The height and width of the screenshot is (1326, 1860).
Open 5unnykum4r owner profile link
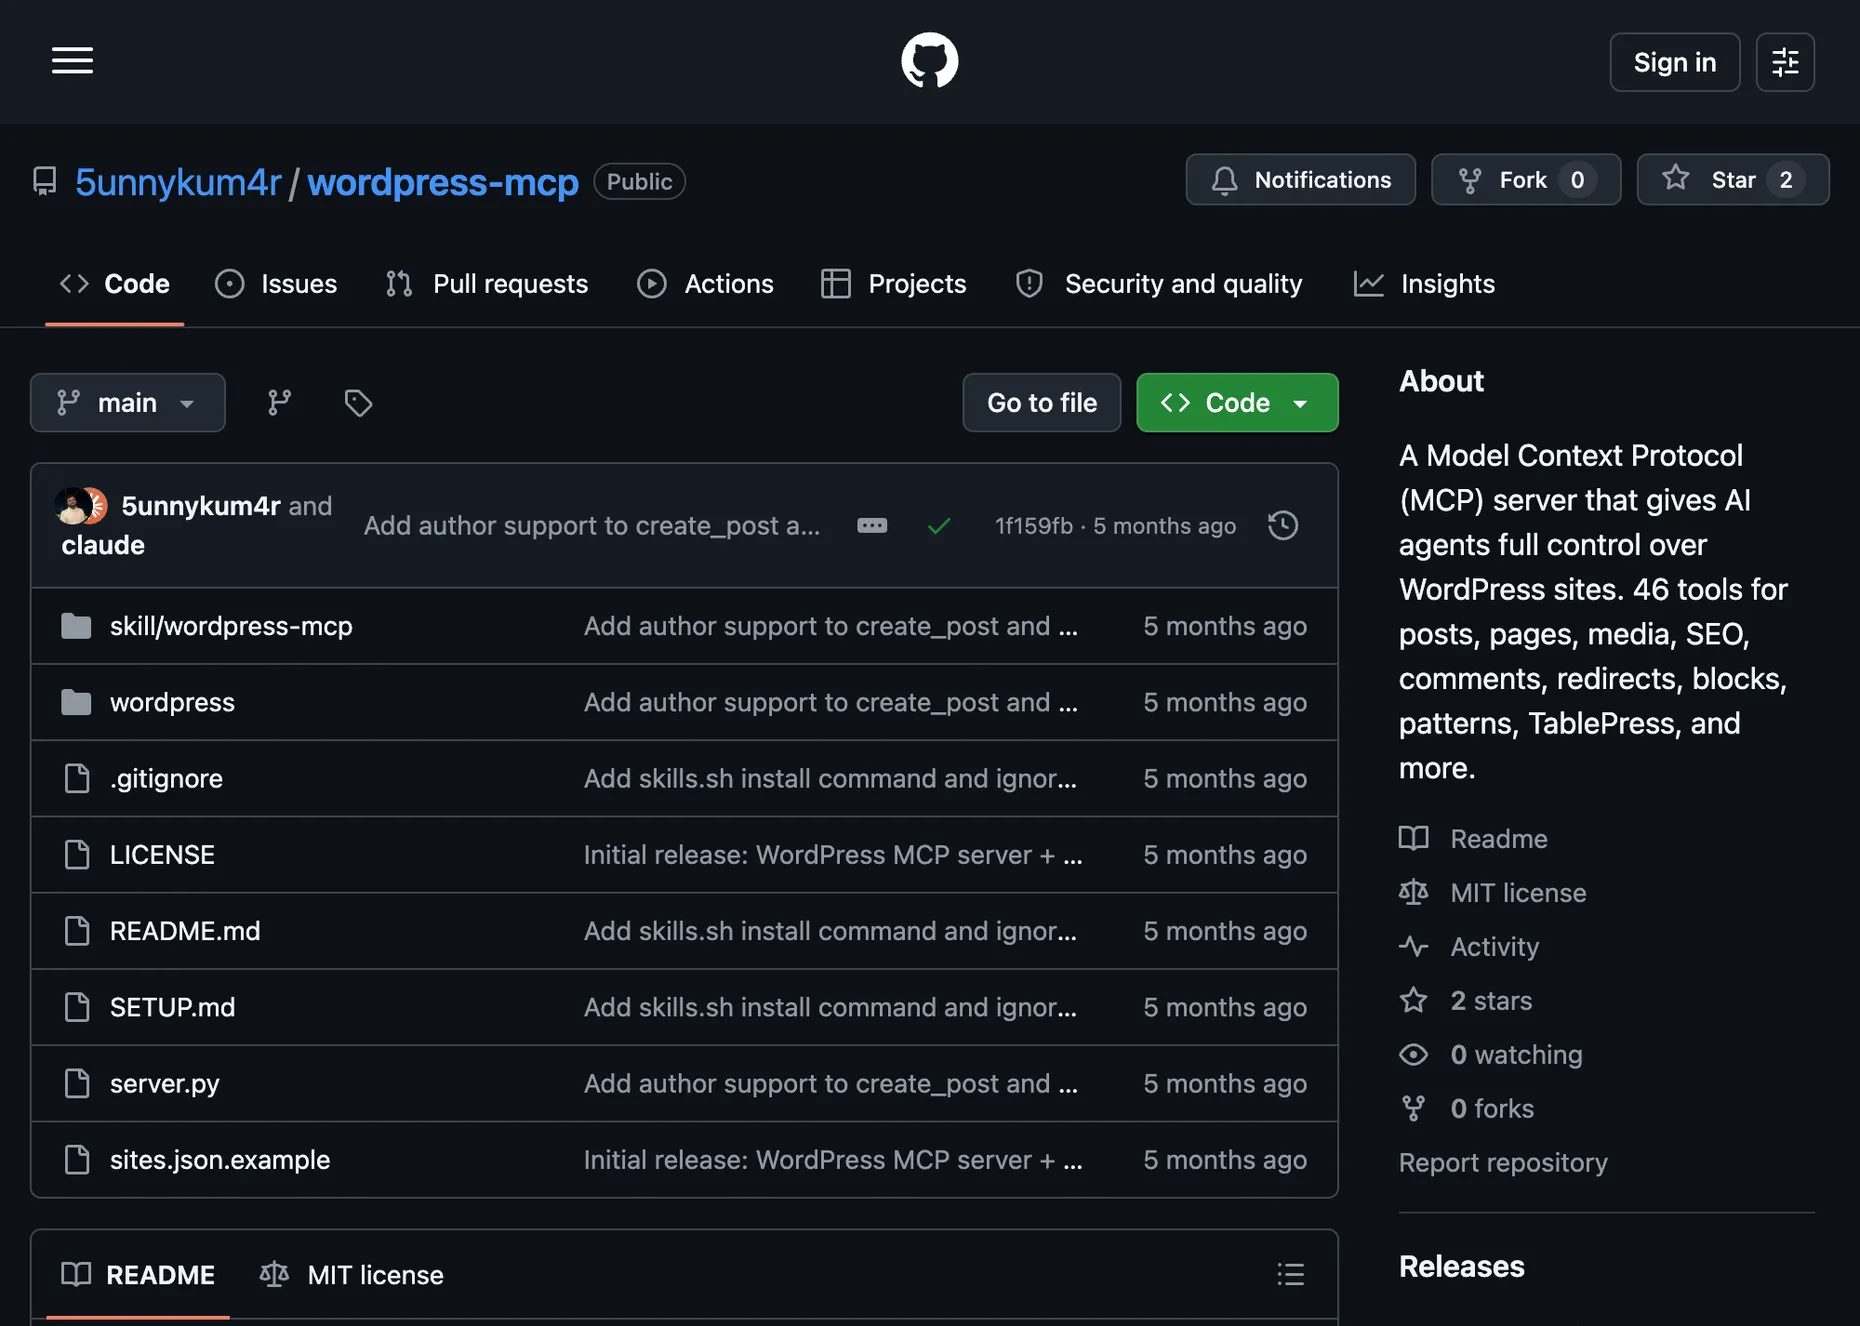(178, 182)
